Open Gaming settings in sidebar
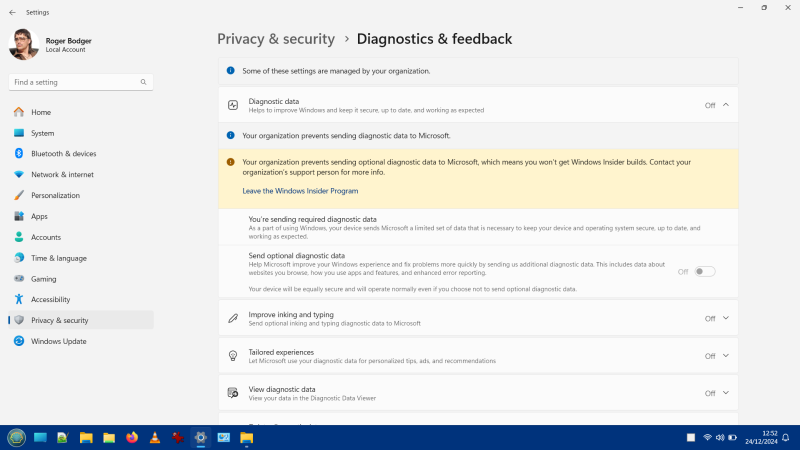The height and width of the screenshot is (450, 800). 43,279
